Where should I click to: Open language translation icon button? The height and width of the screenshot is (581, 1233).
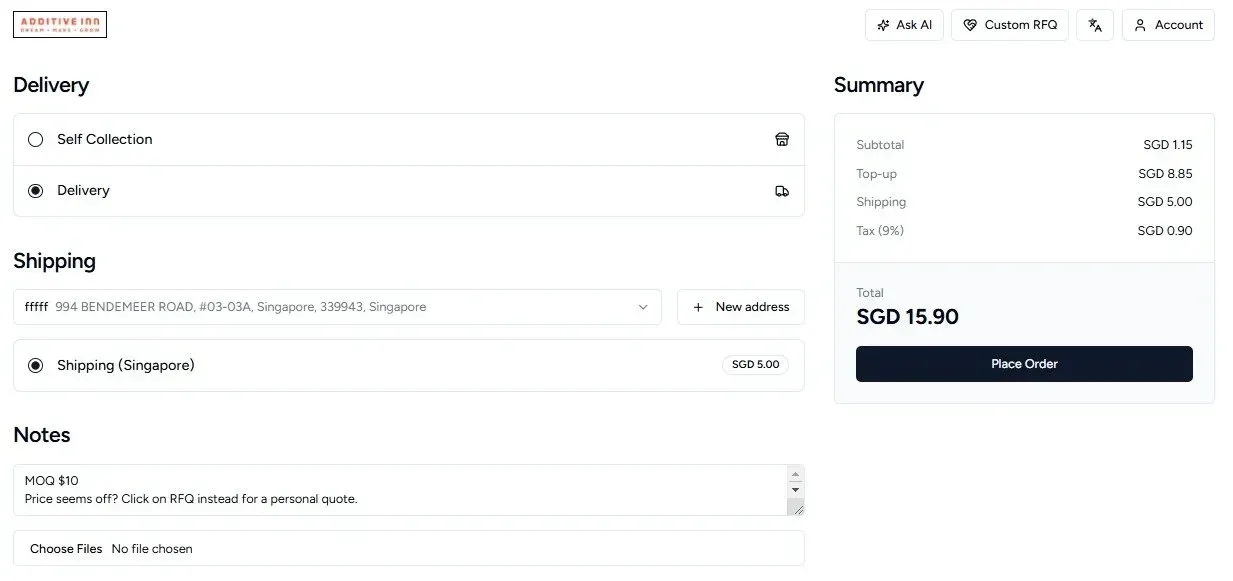pos(1095,25)
